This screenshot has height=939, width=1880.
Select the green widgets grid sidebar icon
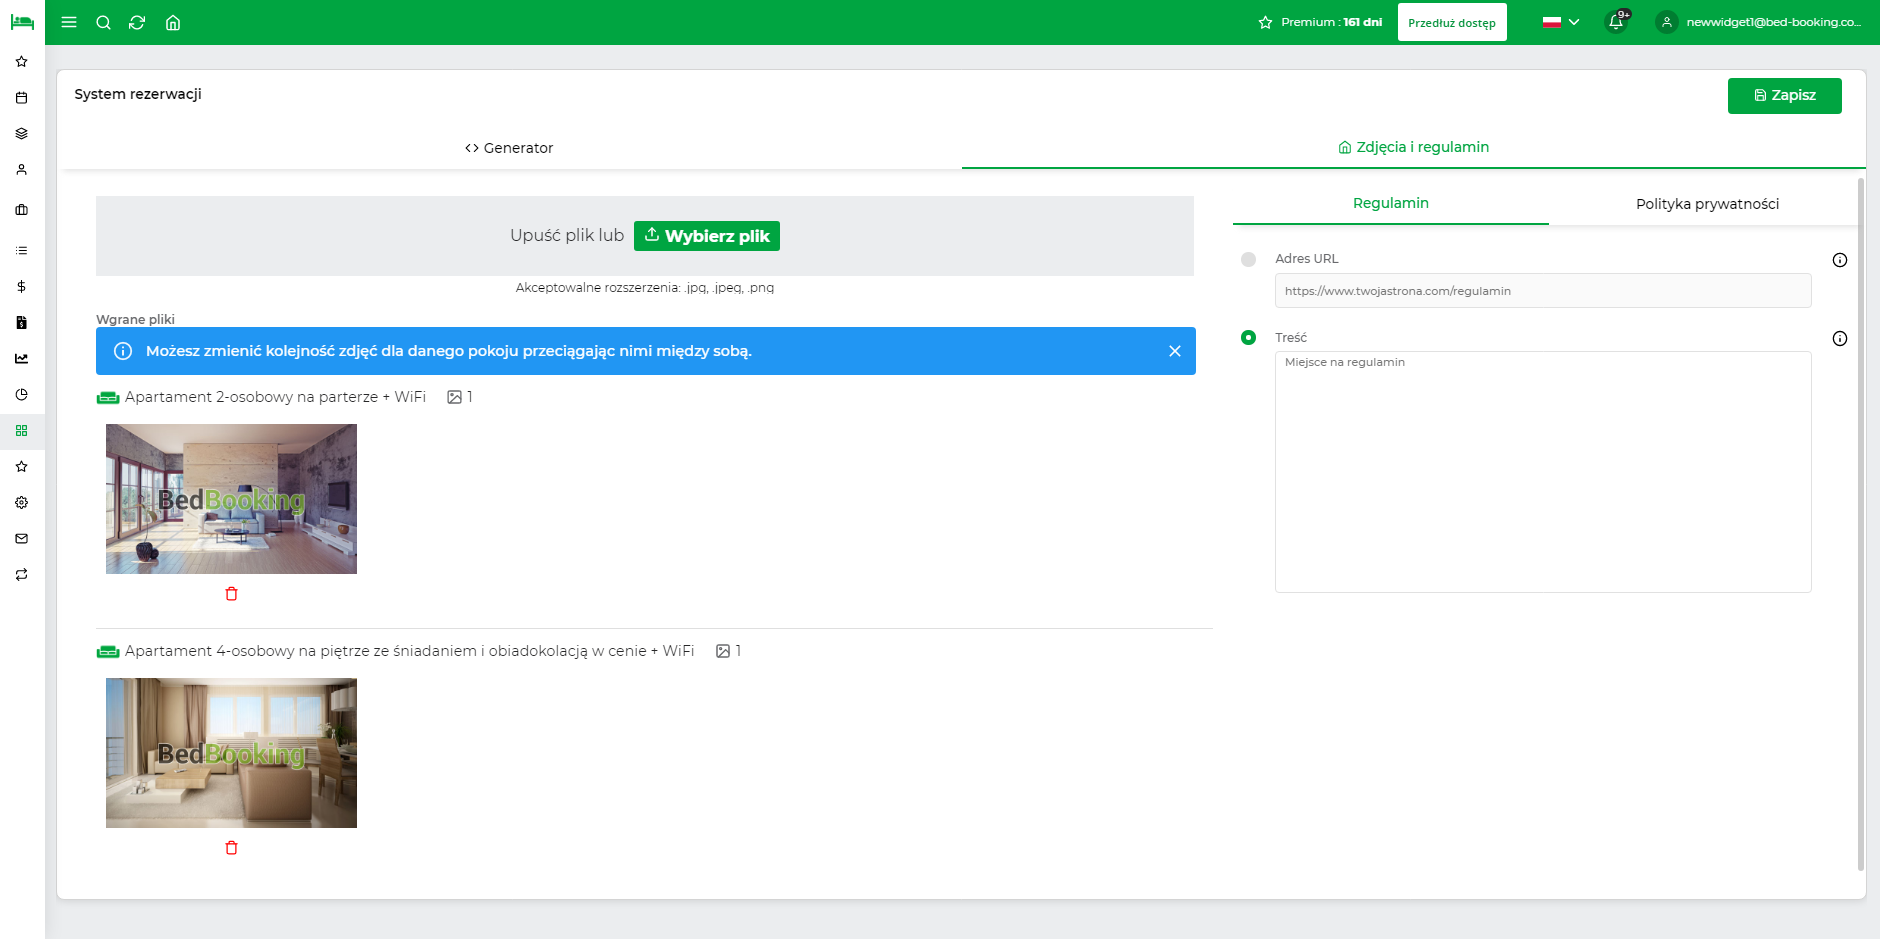22,430
